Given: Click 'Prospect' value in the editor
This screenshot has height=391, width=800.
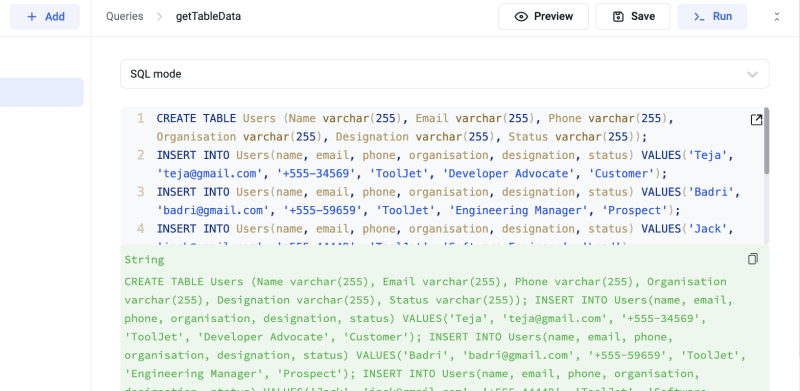Looking at the screenshot, I should click(634, 210).
